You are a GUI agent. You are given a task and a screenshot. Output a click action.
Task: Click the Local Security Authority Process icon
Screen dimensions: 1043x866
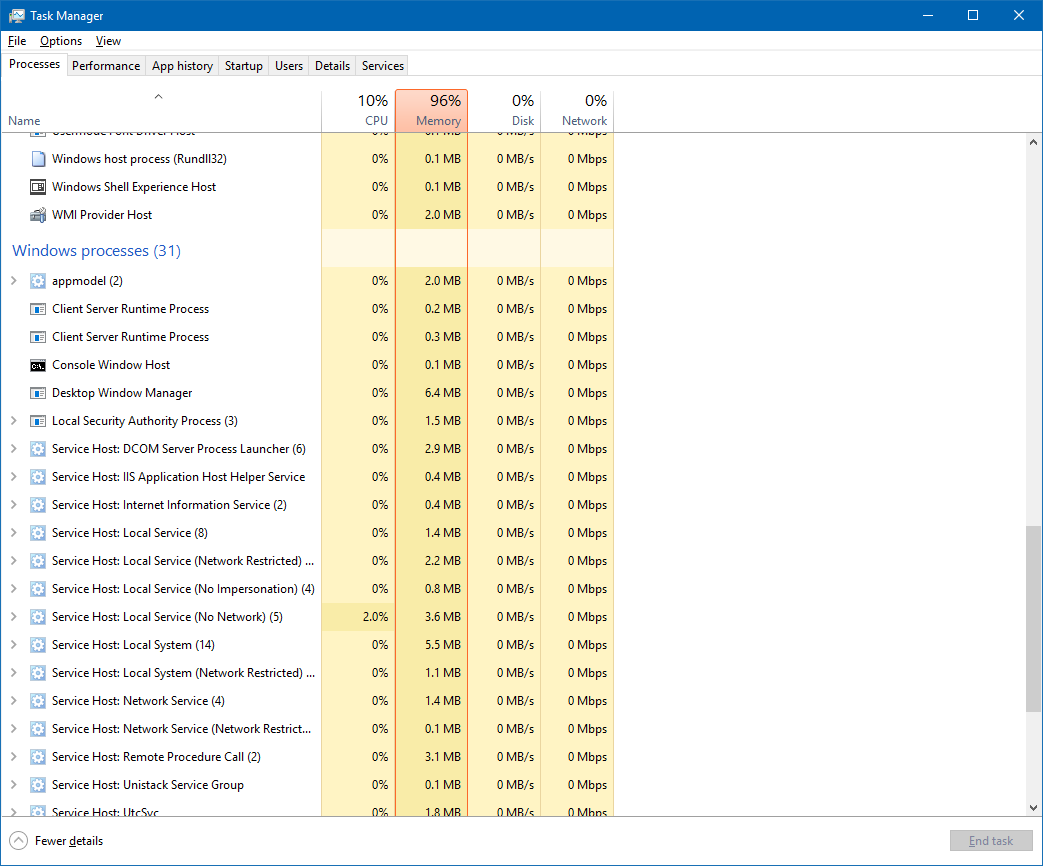coord(39,421)
